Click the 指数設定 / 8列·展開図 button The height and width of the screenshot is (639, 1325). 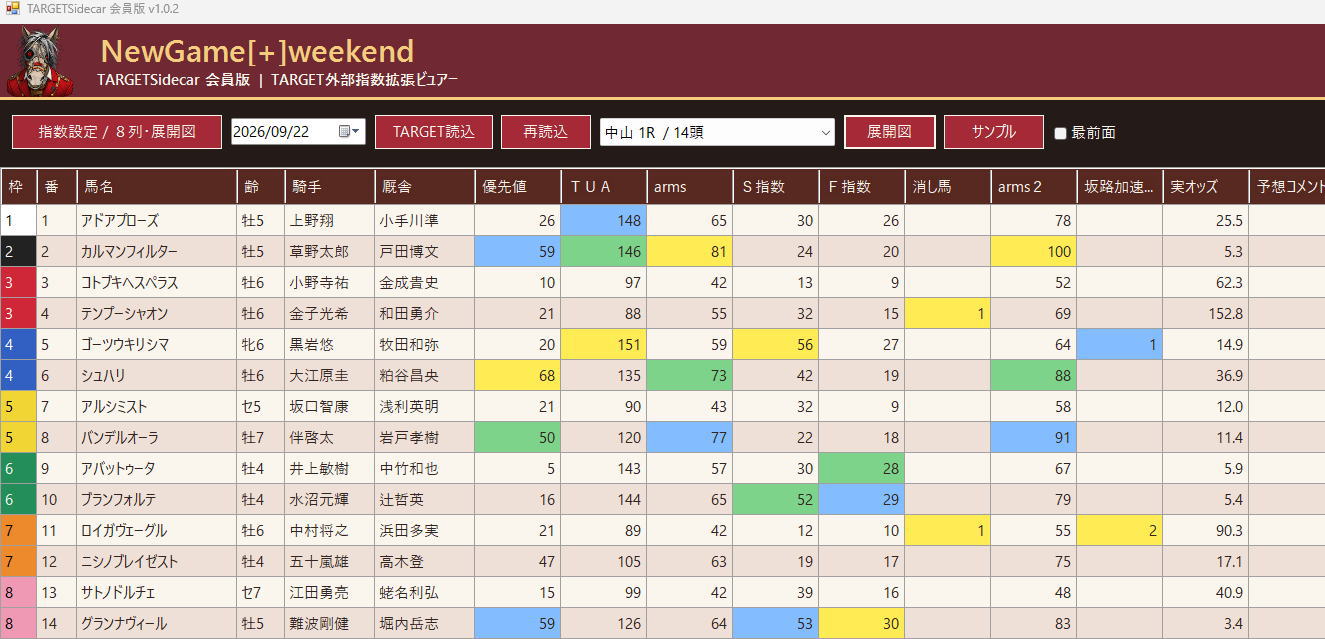[x=117, y=132]
